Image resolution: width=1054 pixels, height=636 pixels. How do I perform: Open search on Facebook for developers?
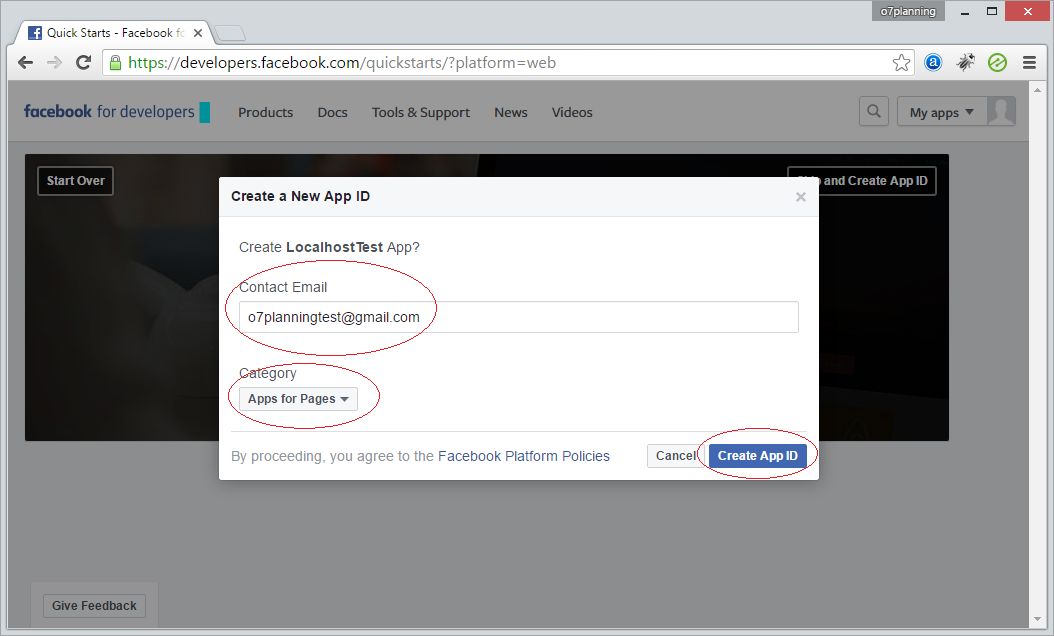point(874,112)
